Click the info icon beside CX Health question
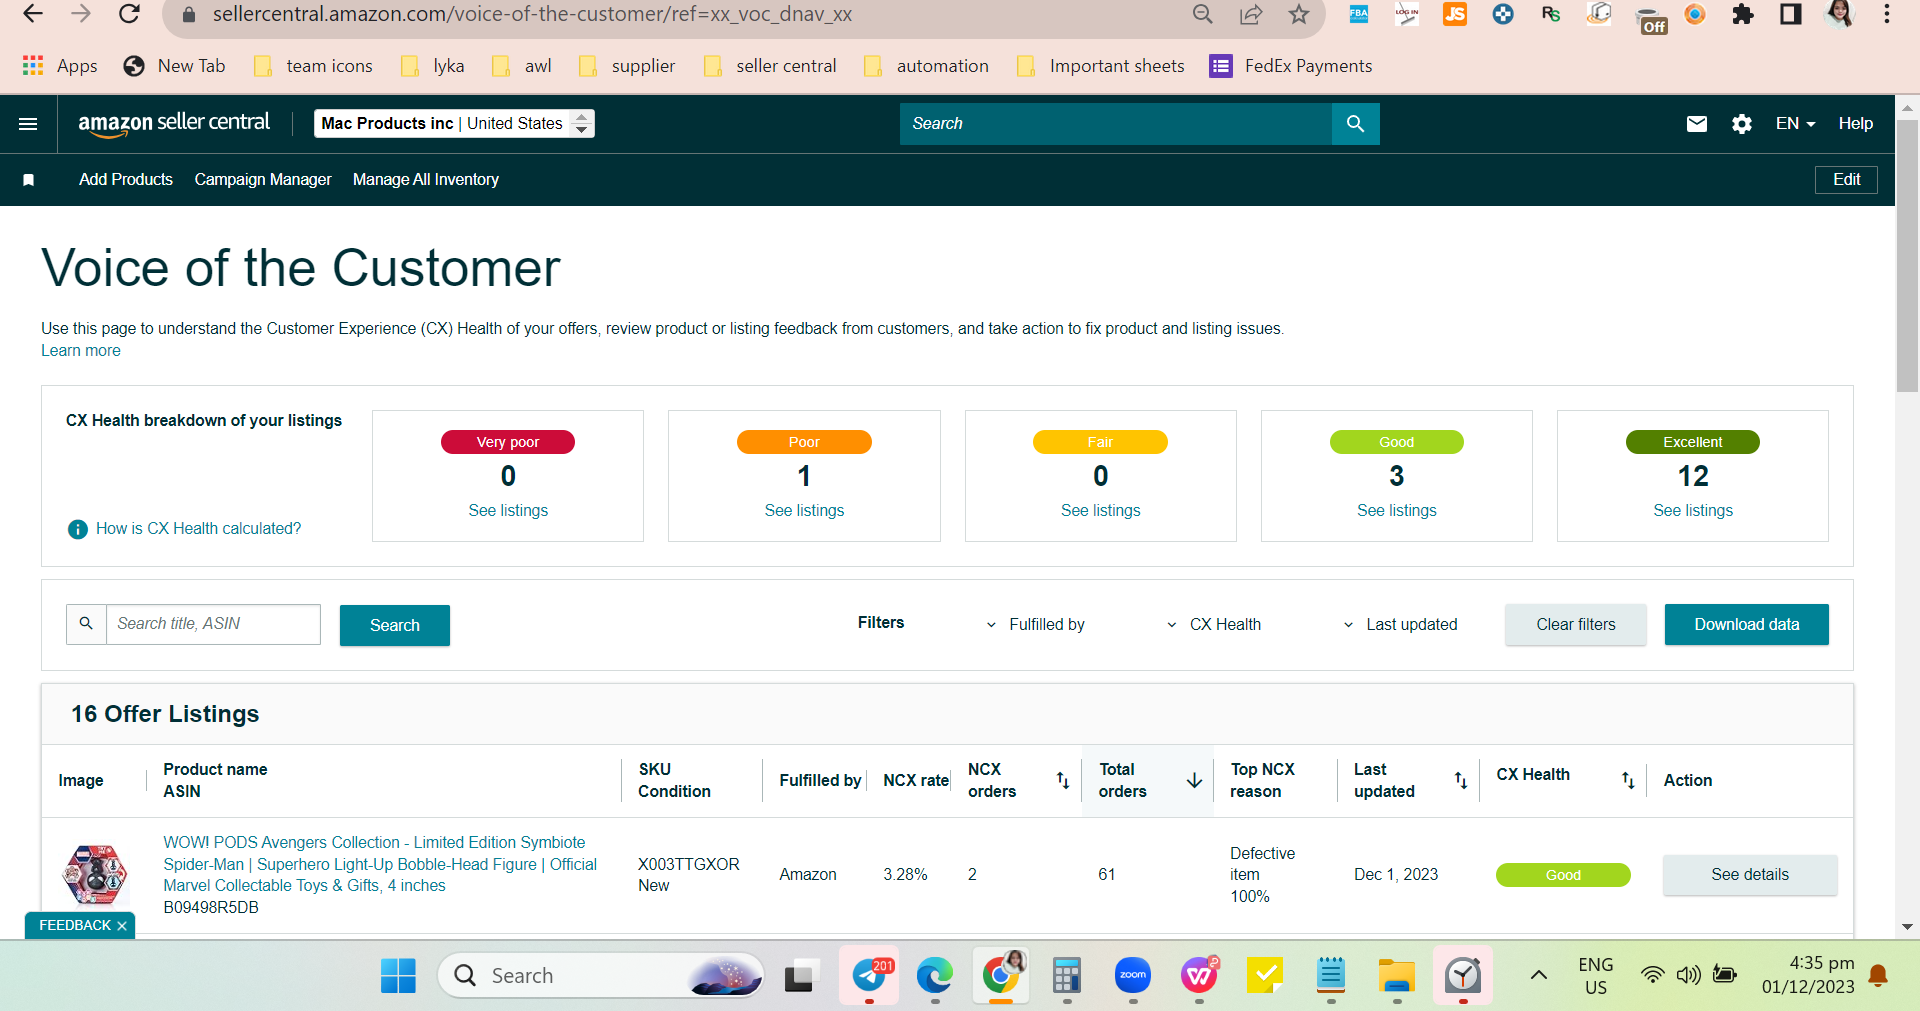1920x1011 pixels. (77, 529)
